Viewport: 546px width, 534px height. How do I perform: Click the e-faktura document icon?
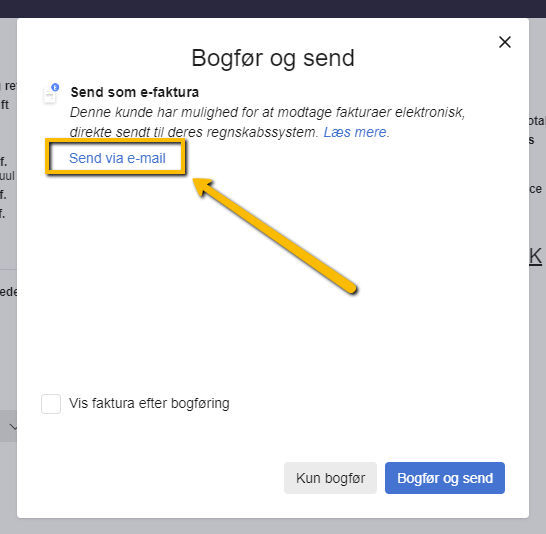[x=50, y=95]
